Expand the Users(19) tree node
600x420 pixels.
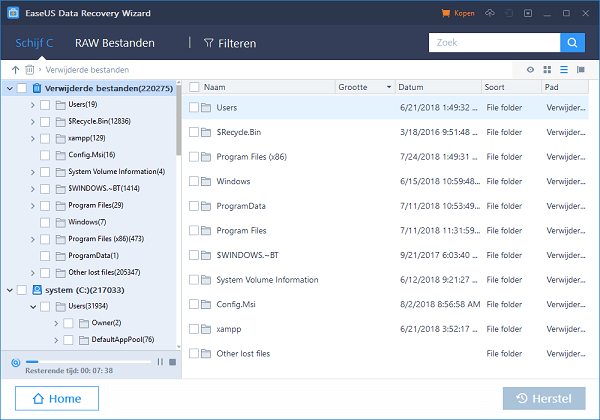pyautogui.click(x=33, y=105)
